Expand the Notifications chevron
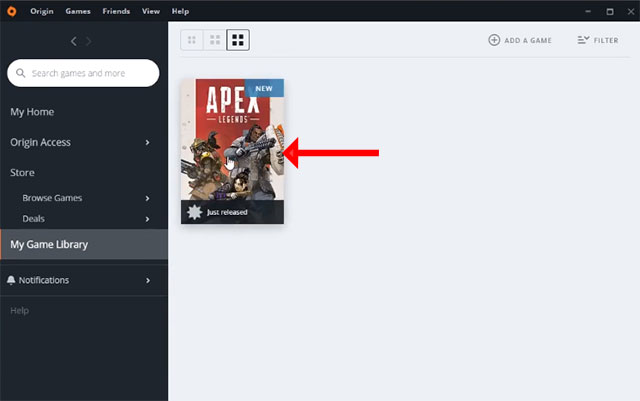The image size is (640, 401). (148, 281)
